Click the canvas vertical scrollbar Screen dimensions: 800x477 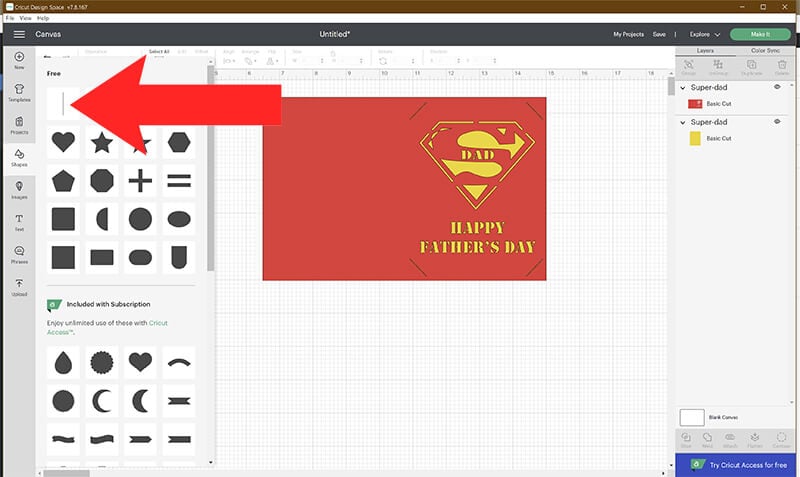coord(671,86)
